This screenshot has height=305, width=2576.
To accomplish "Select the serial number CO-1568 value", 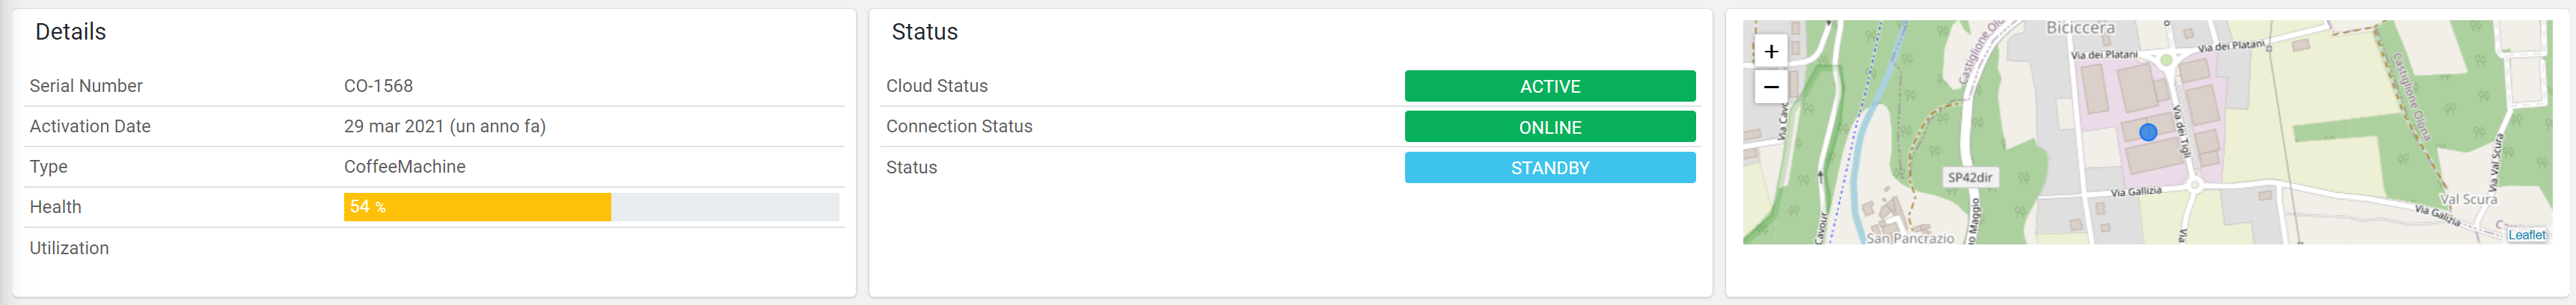I will (378, 86).
